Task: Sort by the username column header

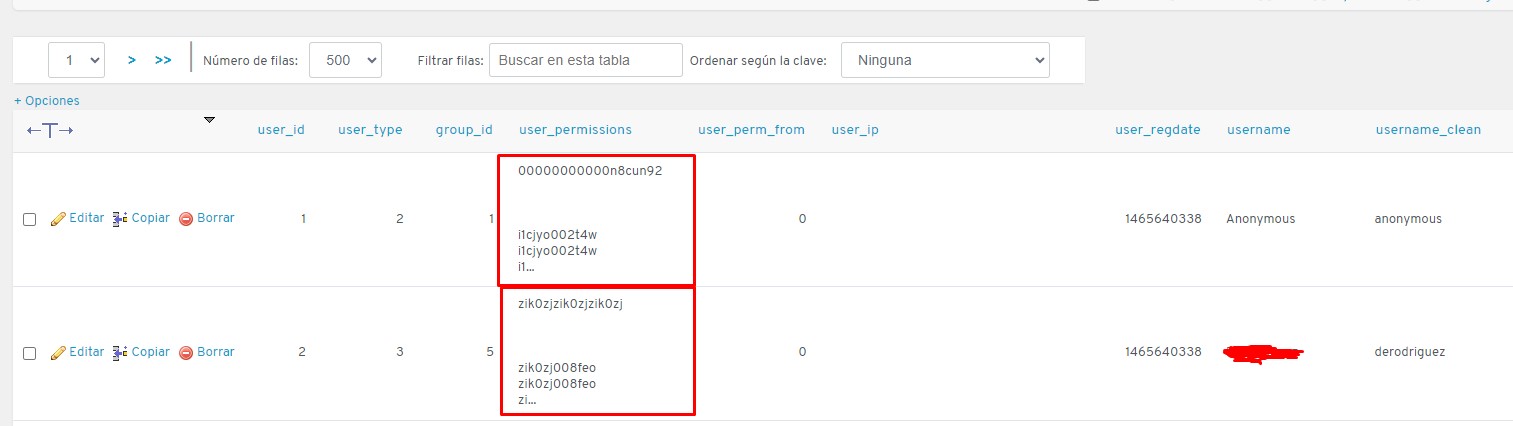Action: [x=1258, y=130]
